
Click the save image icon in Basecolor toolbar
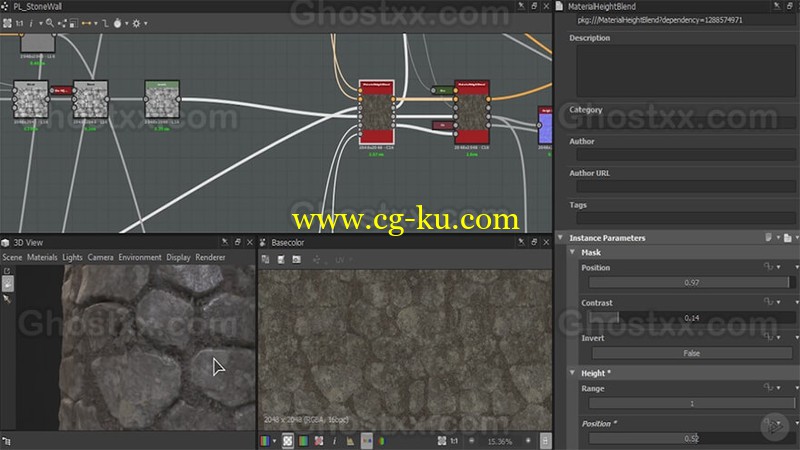pyautogui.click(x=281, y=260)
